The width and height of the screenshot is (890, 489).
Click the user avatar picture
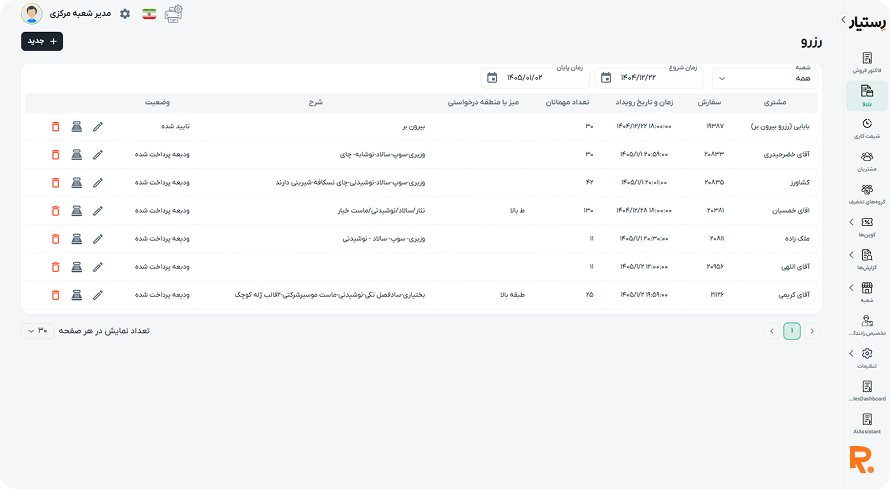(x=32, y=14)
